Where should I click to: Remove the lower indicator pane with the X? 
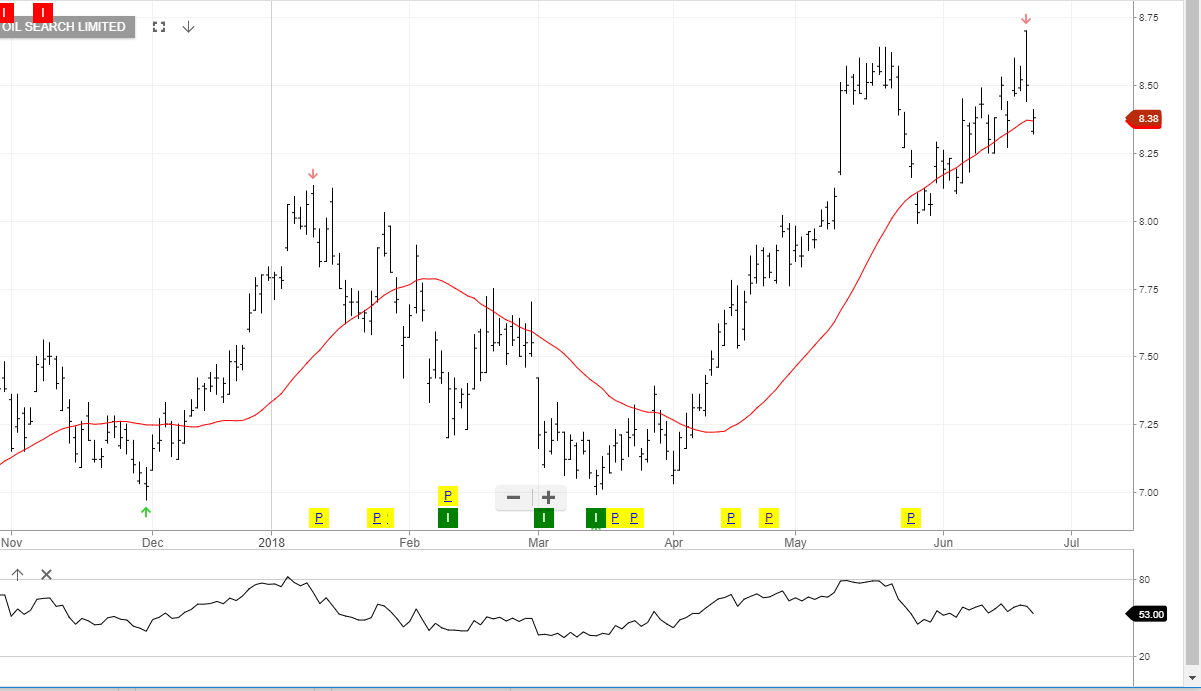(x=46, y=574)
